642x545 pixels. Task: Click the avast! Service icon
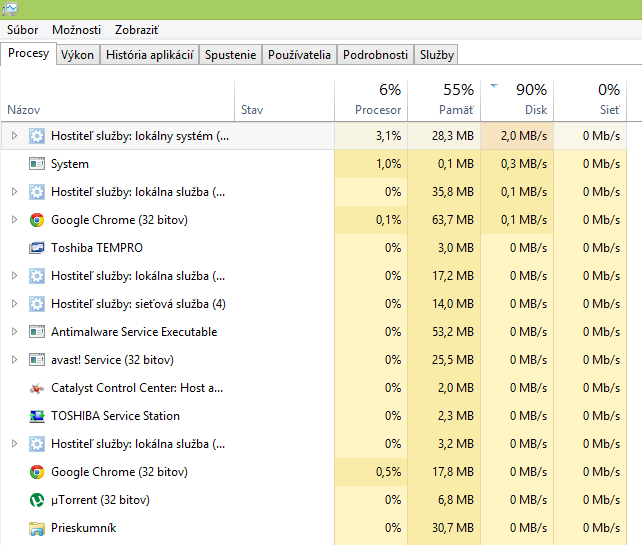pos(37,360)
